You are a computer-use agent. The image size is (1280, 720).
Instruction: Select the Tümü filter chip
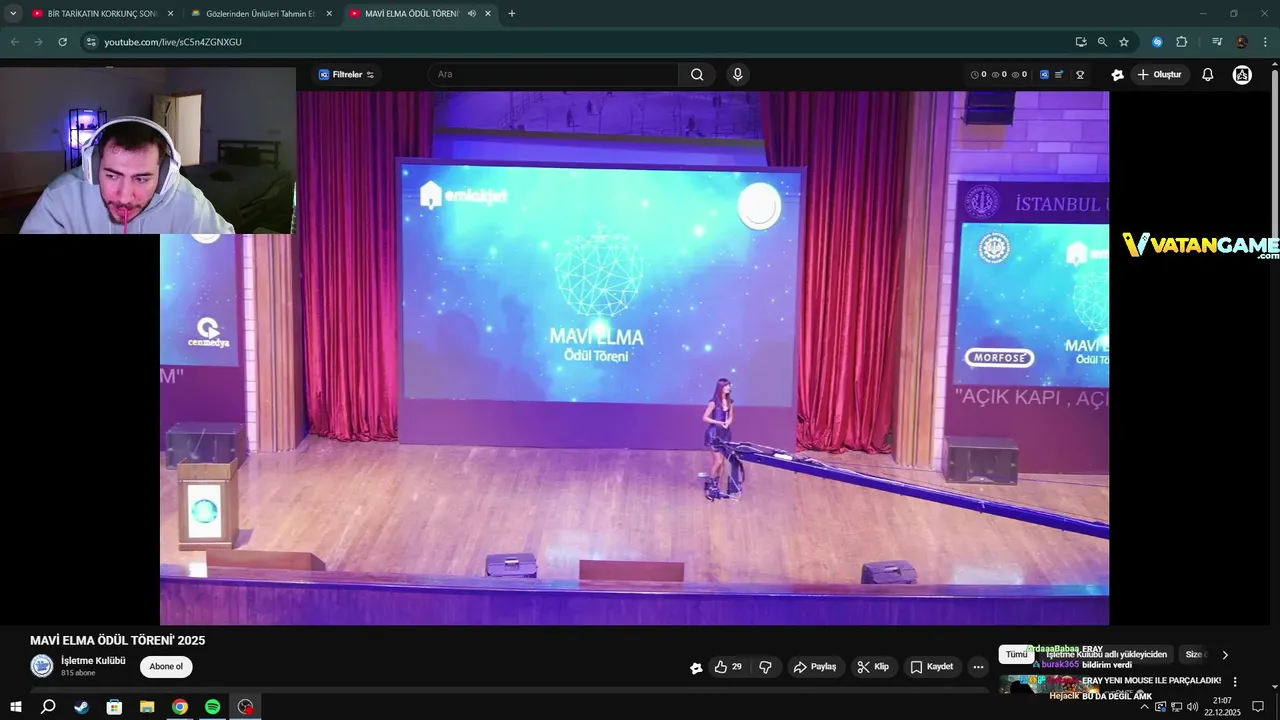coord(1016,655)
